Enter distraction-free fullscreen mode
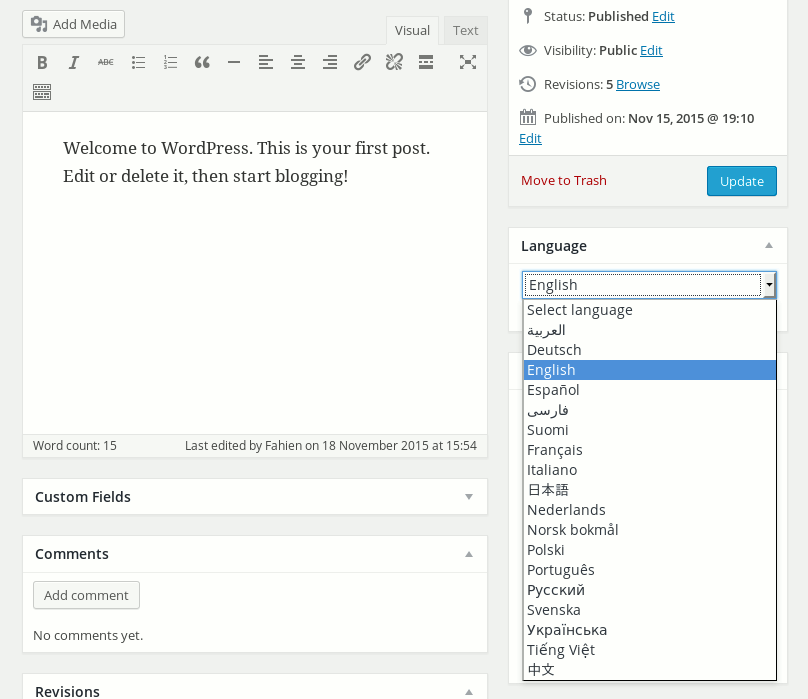Screen dimensions: 808x699 [468, 62]
